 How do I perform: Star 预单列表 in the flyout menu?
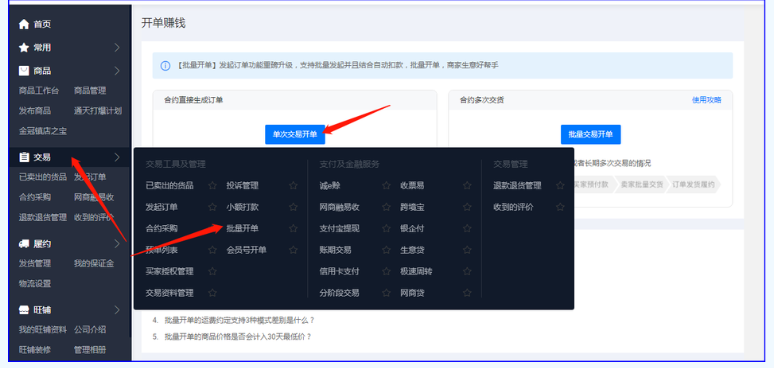[x=212, y=250]
